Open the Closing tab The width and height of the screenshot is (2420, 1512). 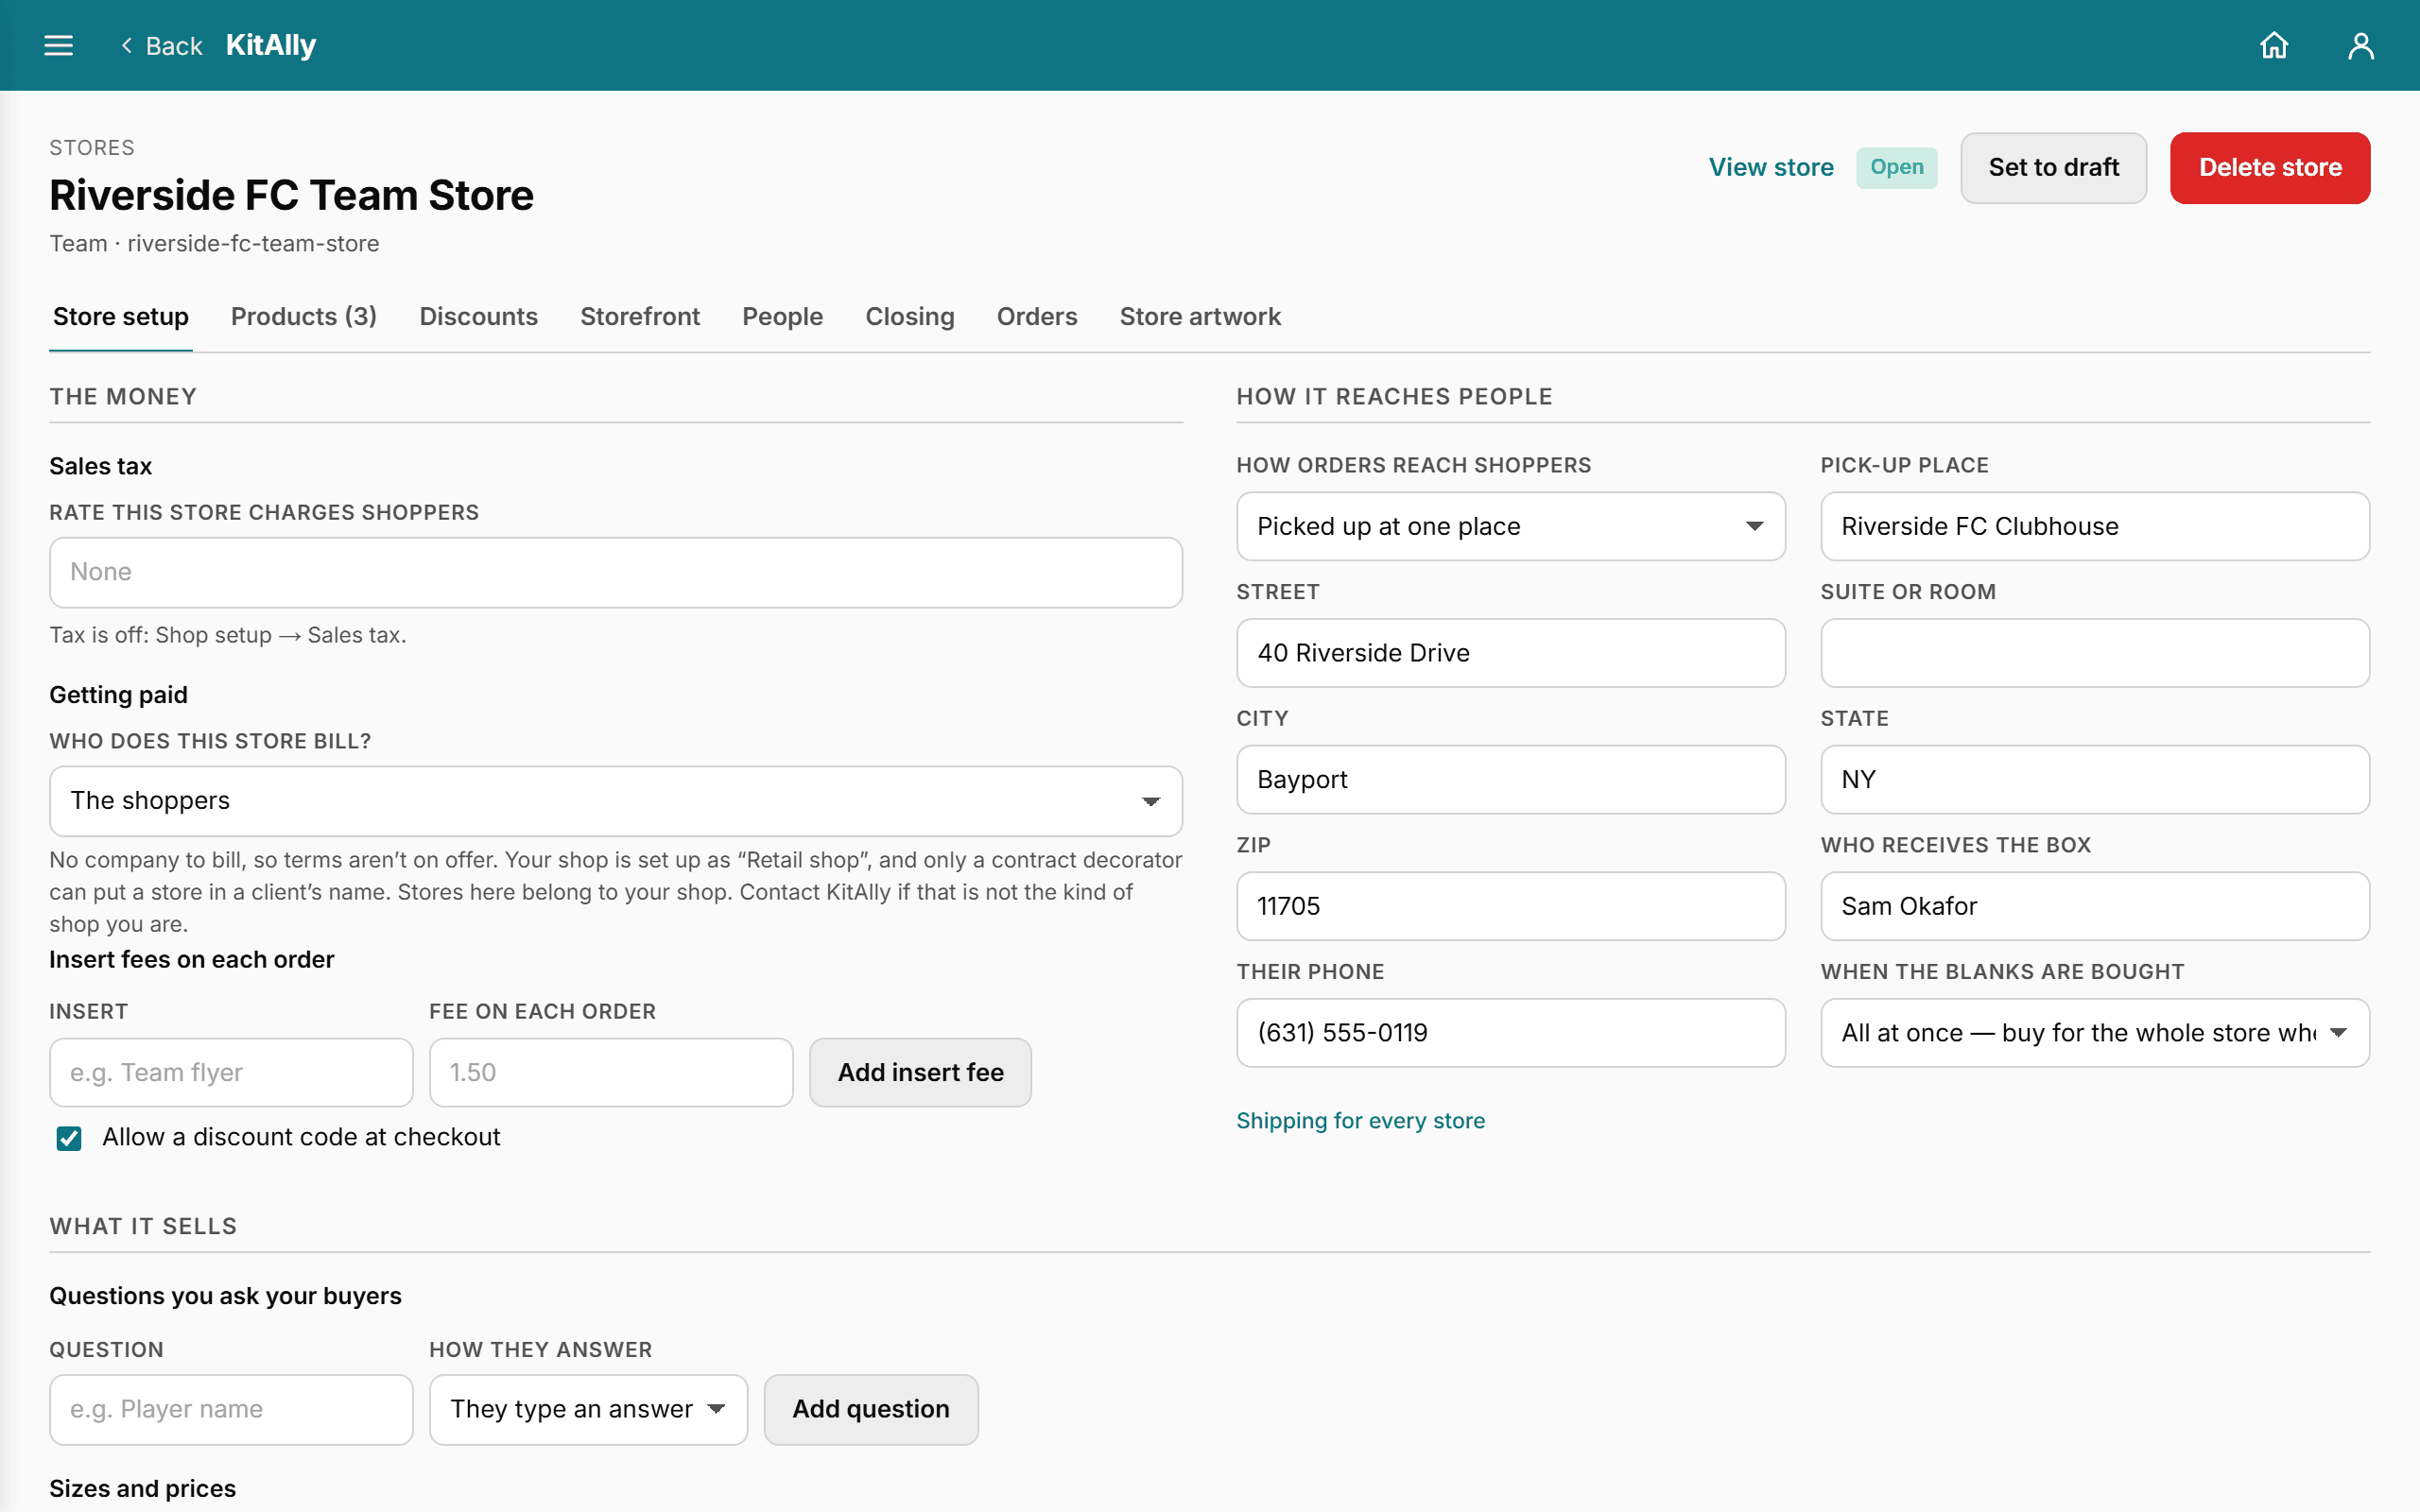[909, 317]
